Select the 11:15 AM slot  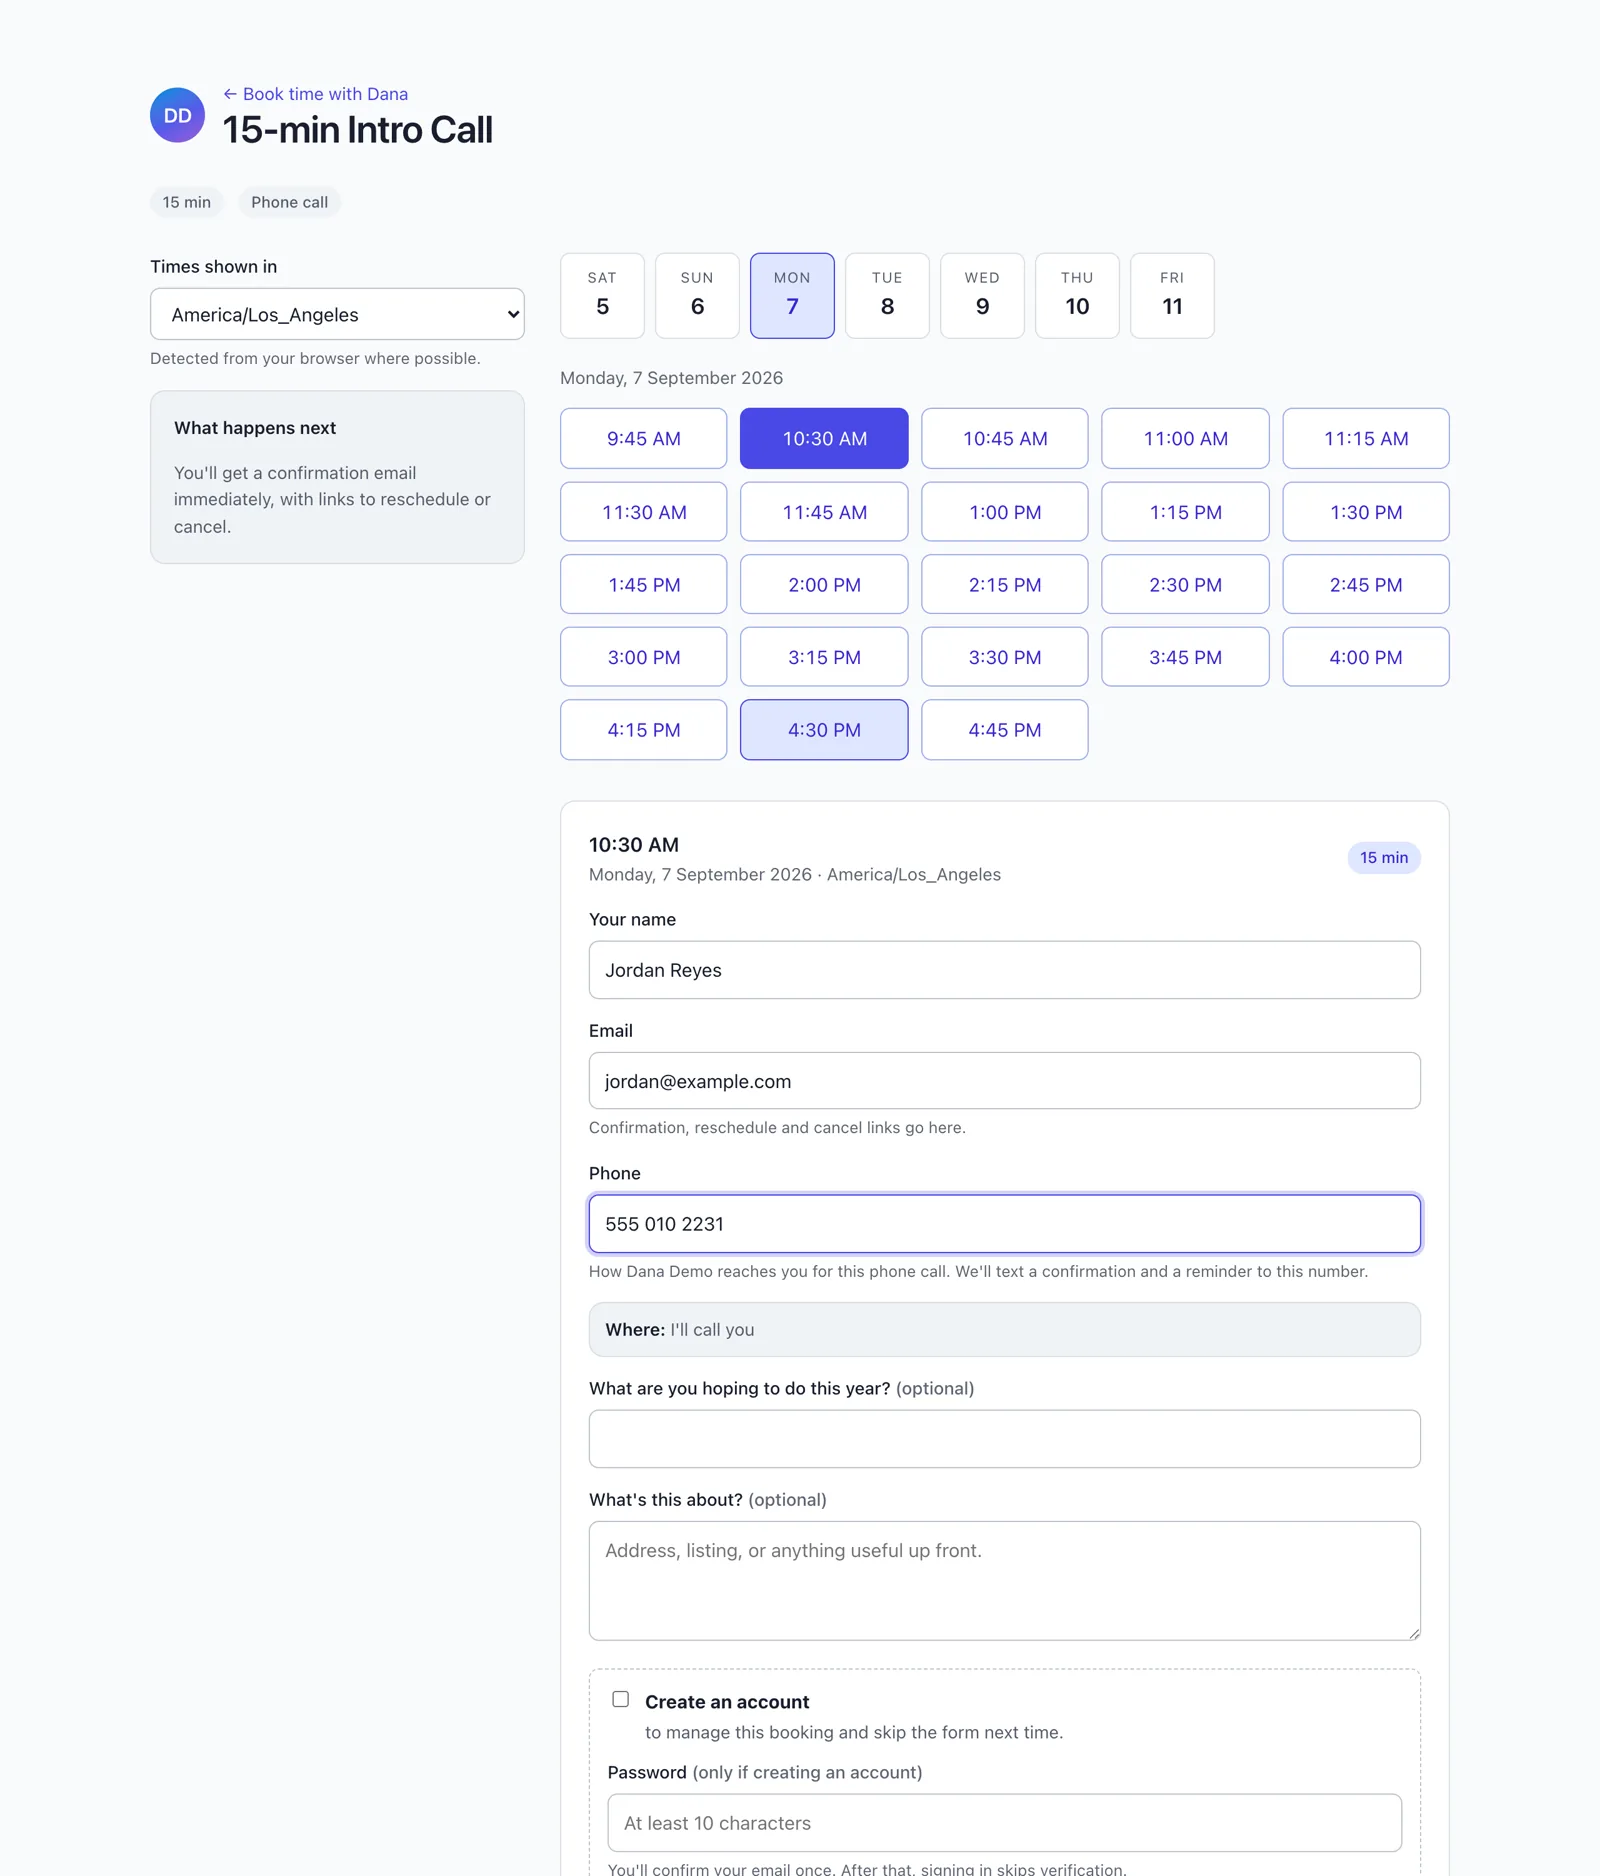(x=1366, y=438)
